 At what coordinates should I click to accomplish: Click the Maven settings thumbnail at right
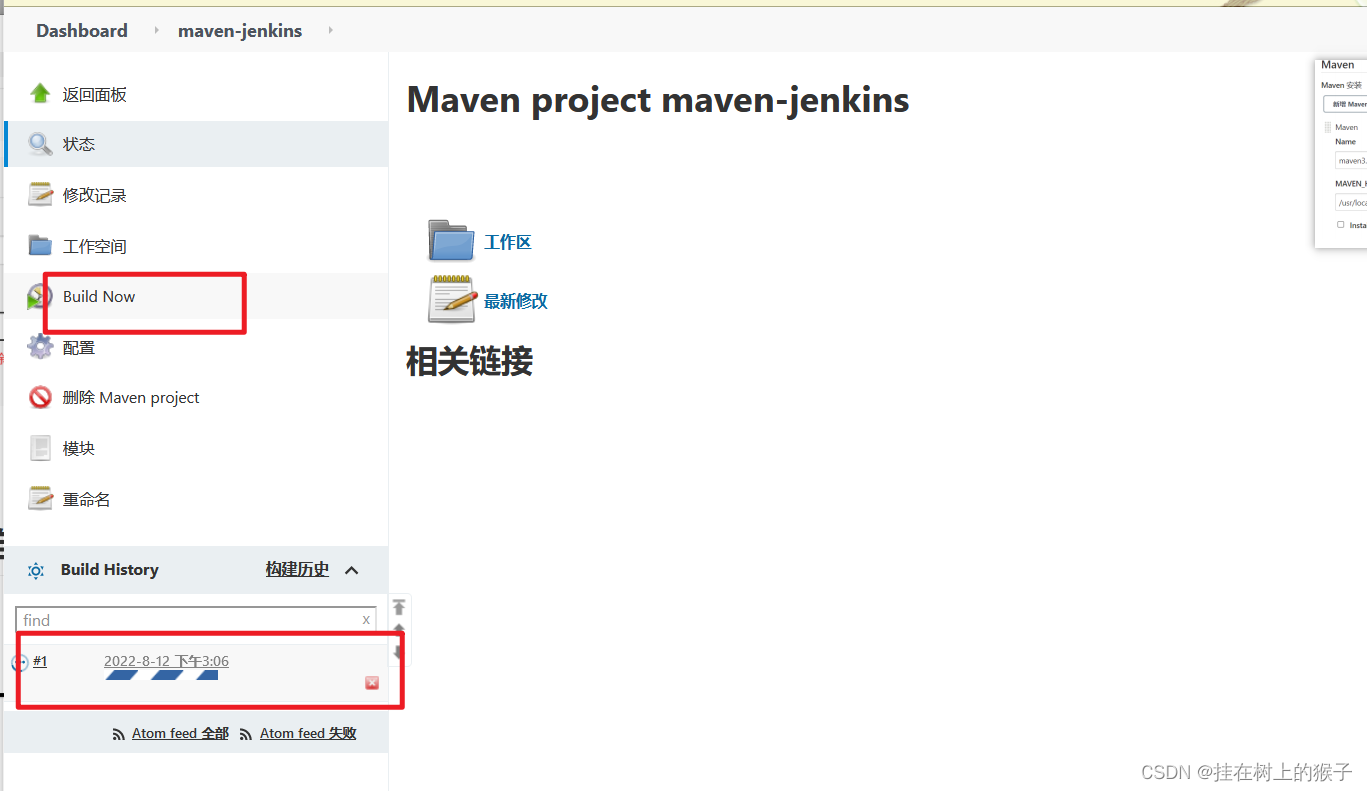1341,152
